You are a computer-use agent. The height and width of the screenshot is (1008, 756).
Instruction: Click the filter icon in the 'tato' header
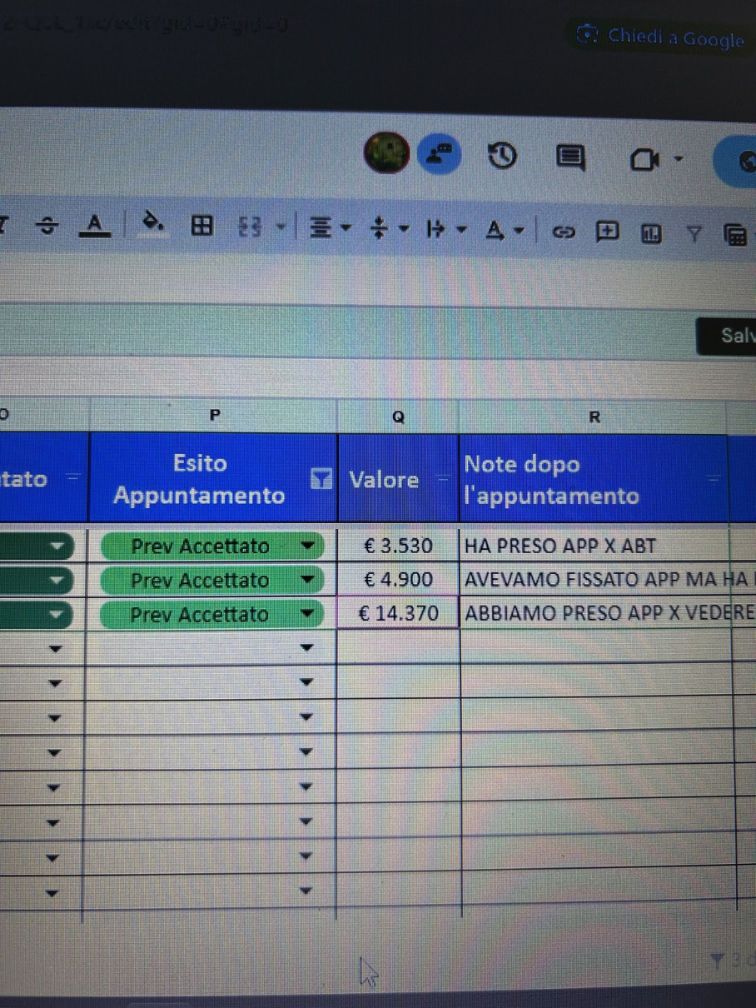[x=73, y=477]
